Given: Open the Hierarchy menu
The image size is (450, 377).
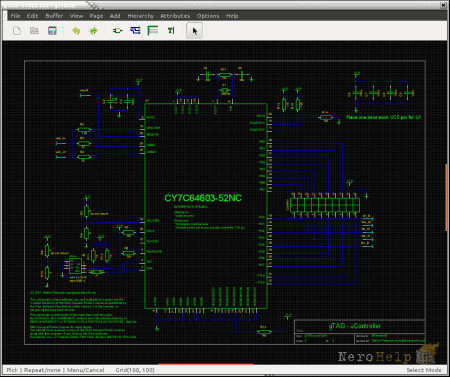Looking at the screenshot, I should [141, 16].
